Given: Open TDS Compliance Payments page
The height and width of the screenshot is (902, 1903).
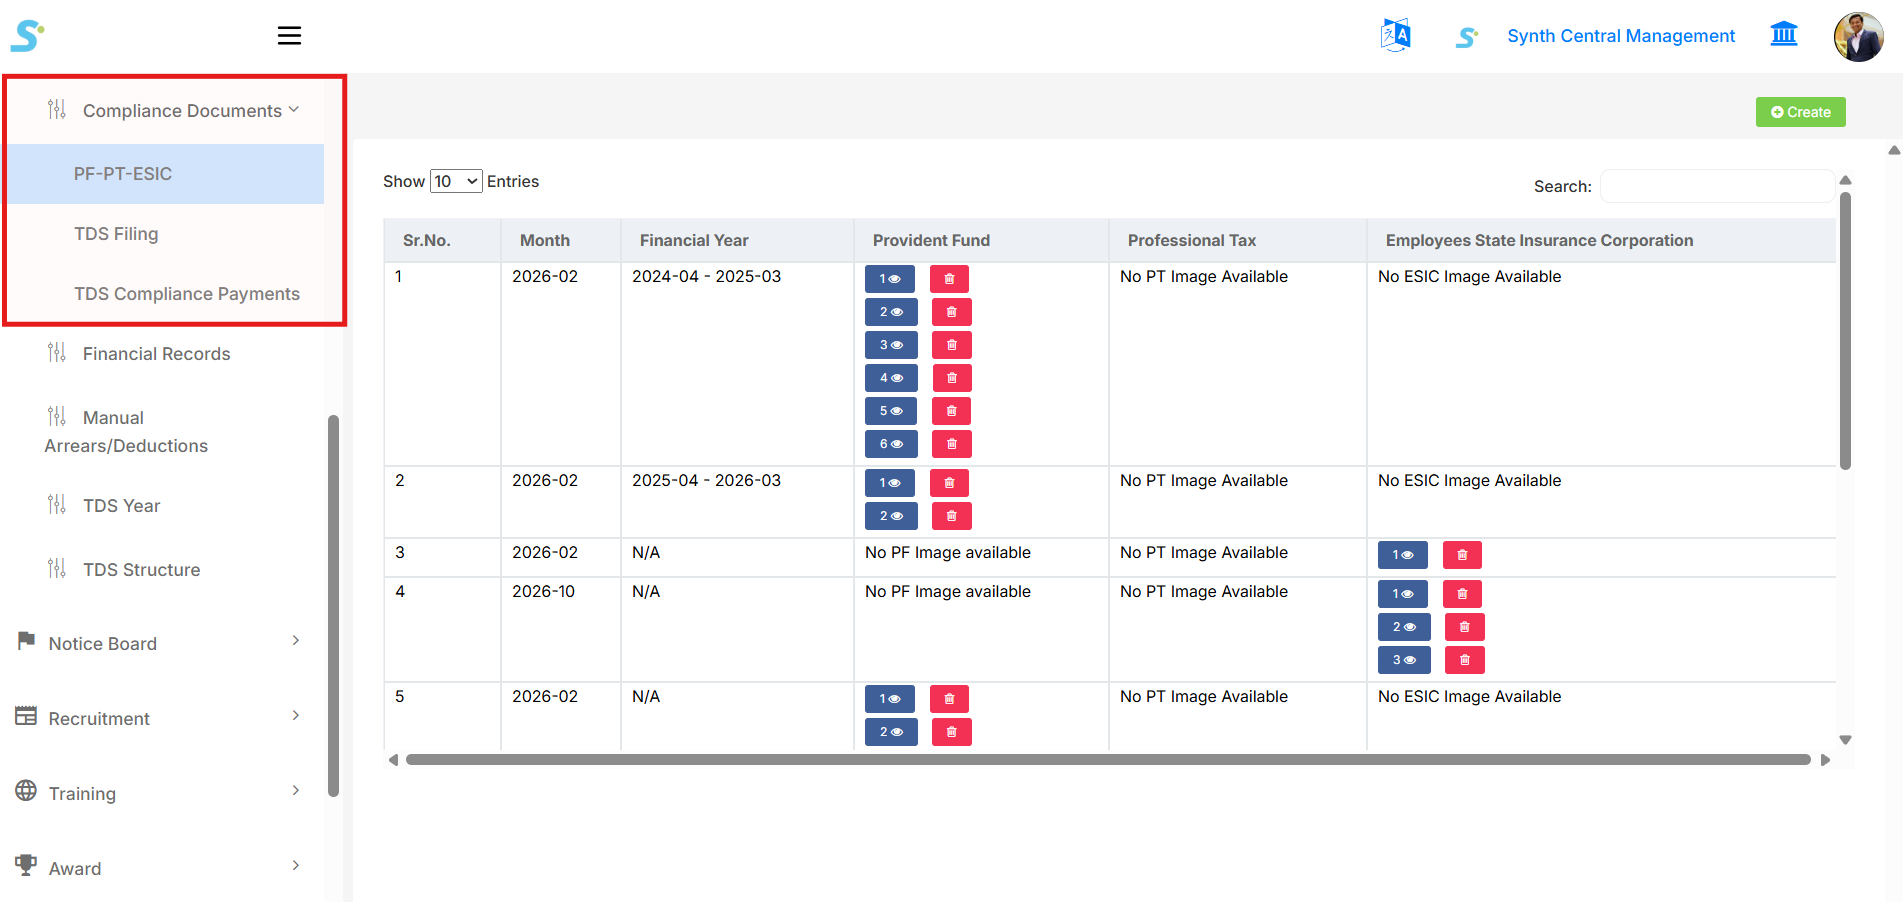Looking at the screenshot, I should pos(187,293).
